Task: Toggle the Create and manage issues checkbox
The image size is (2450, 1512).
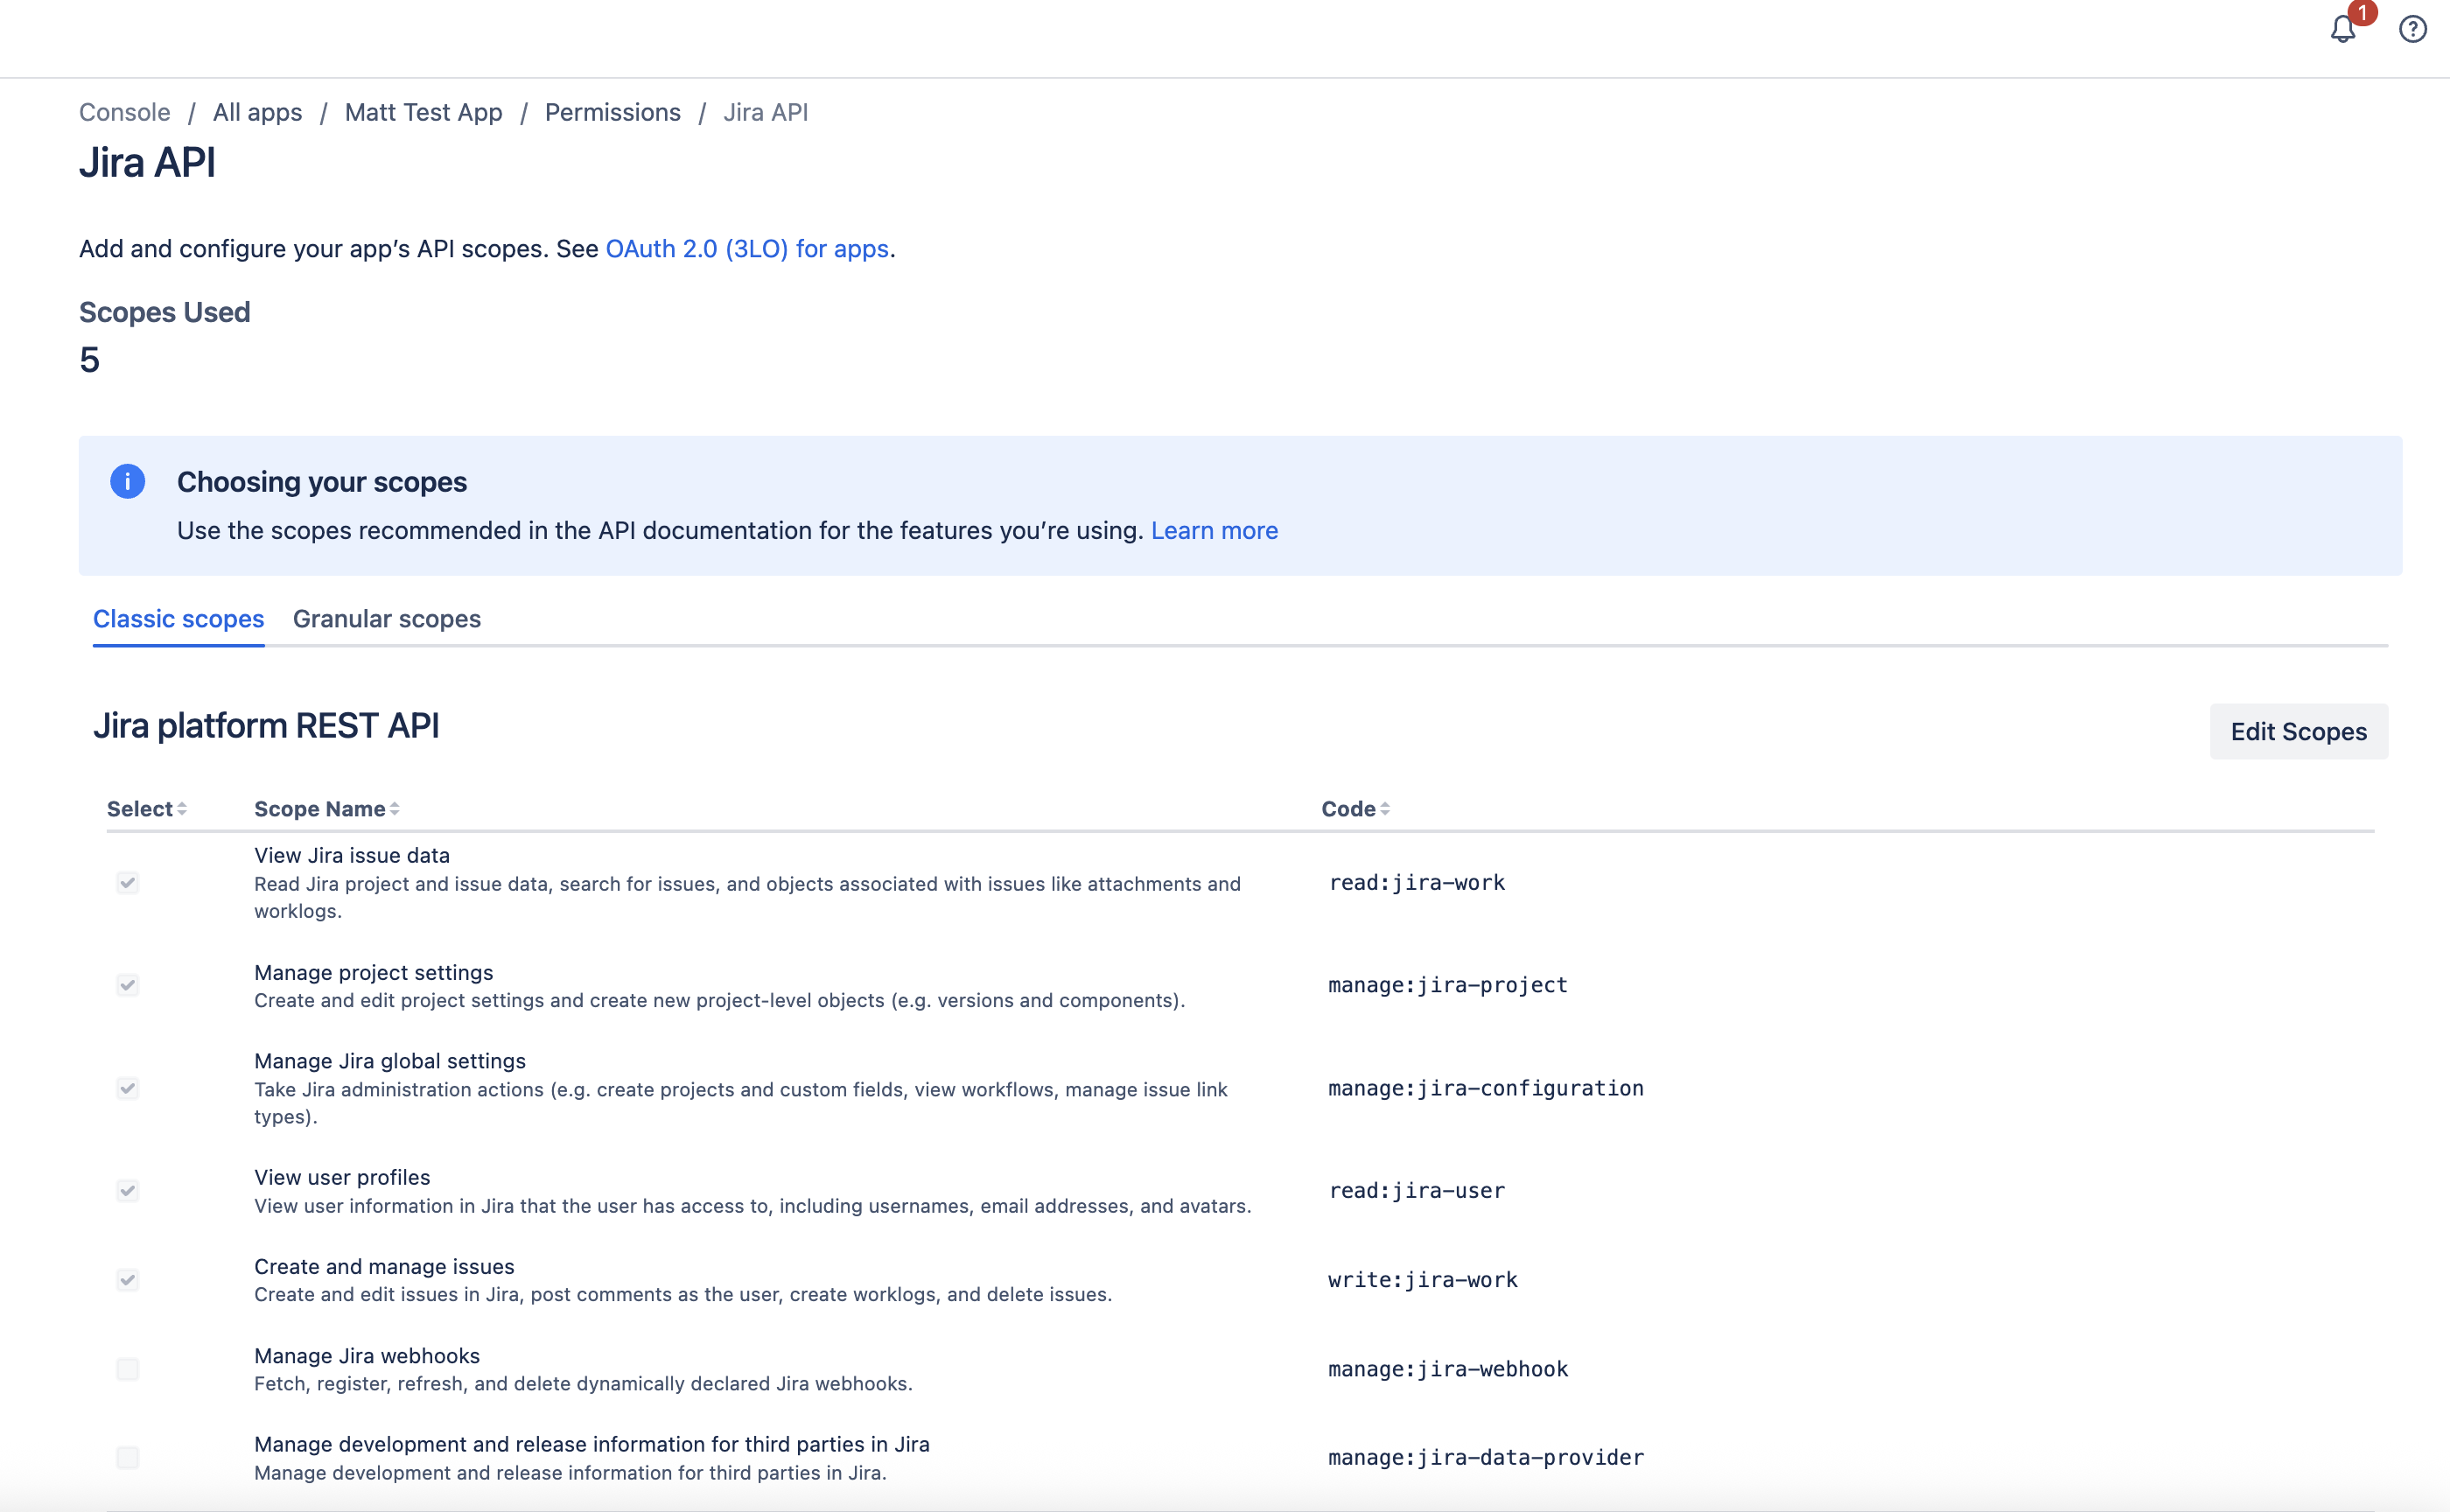Action: point(127,1279)
